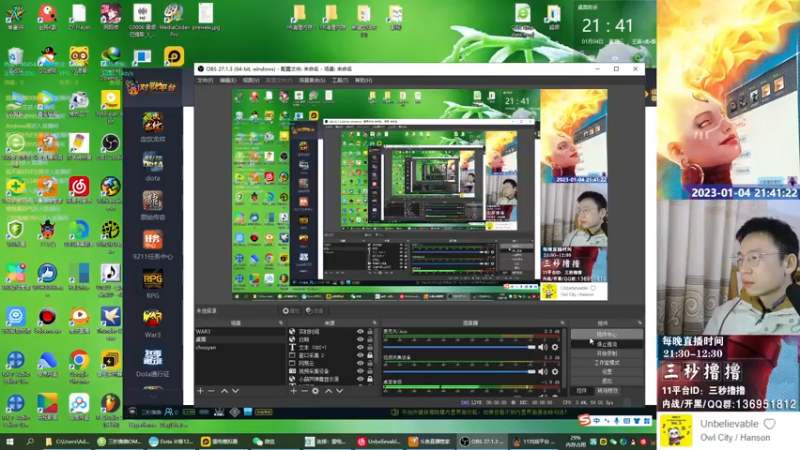800x450 pixels.
Task: Click the Sogou input method S icon
Action: point(584,420)
